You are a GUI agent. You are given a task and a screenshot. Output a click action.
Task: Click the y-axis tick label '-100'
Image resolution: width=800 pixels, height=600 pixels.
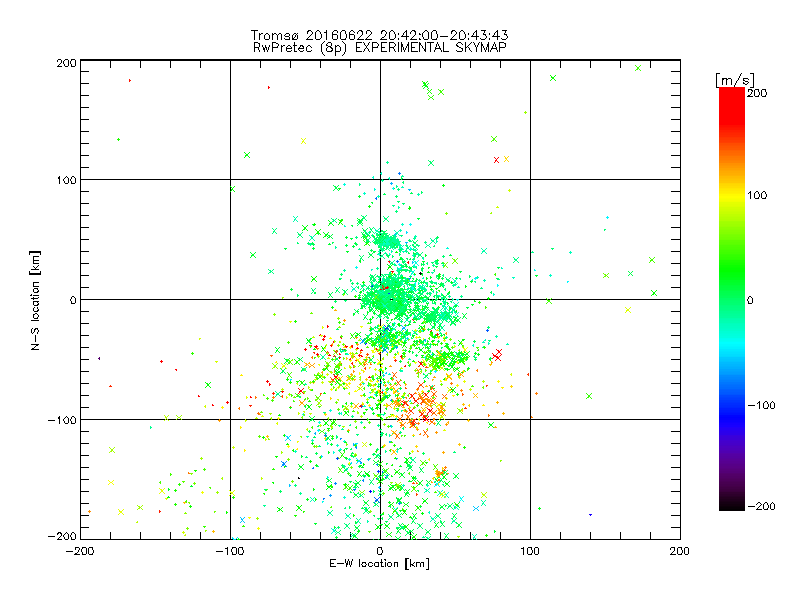click(x=62, y=420)
